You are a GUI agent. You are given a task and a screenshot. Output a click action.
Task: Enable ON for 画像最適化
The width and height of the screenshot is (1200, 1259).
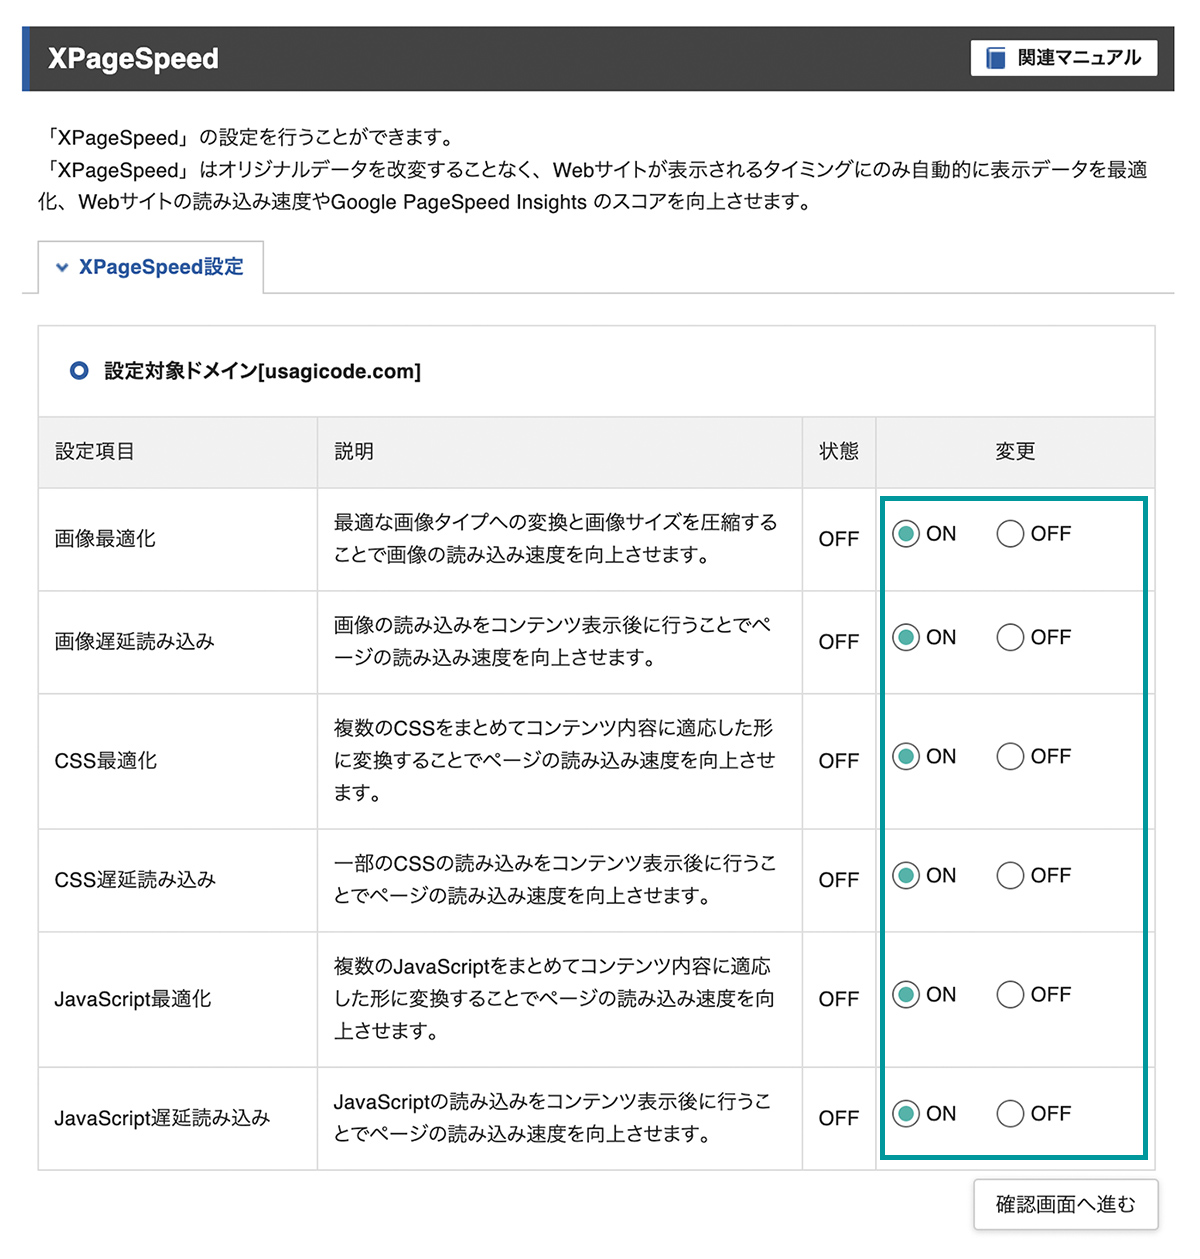tap(906, 534)
